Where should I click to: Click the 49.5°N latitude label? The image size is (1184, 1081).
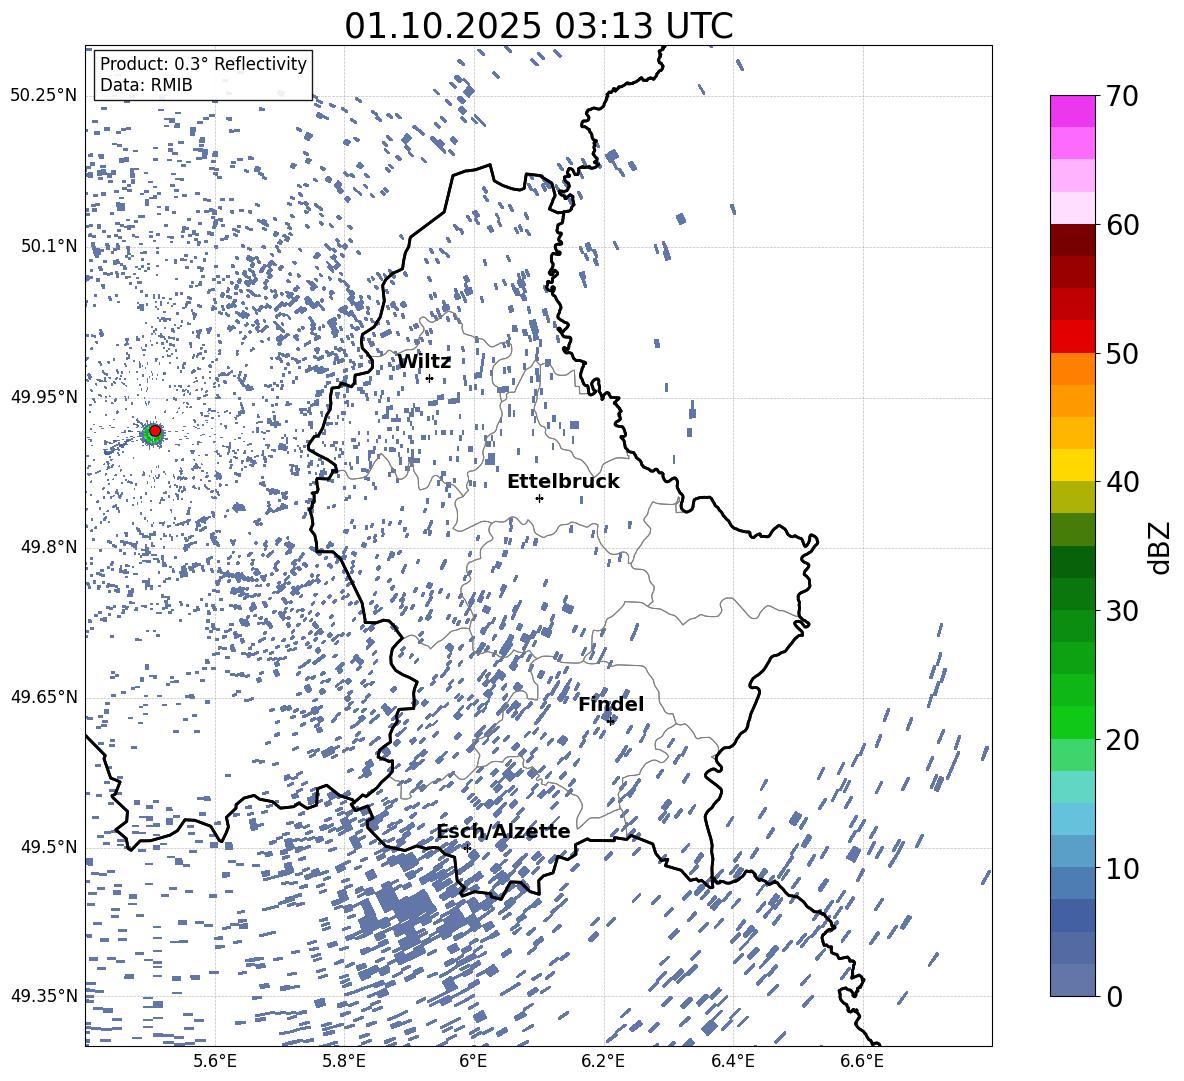point(48,847)
